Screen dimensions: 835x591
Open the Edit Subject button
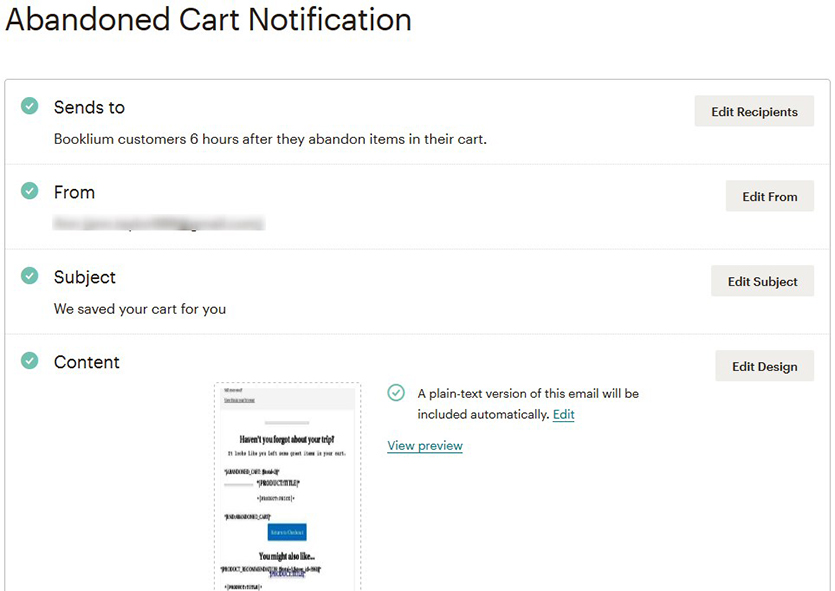[x=762, y=281]
